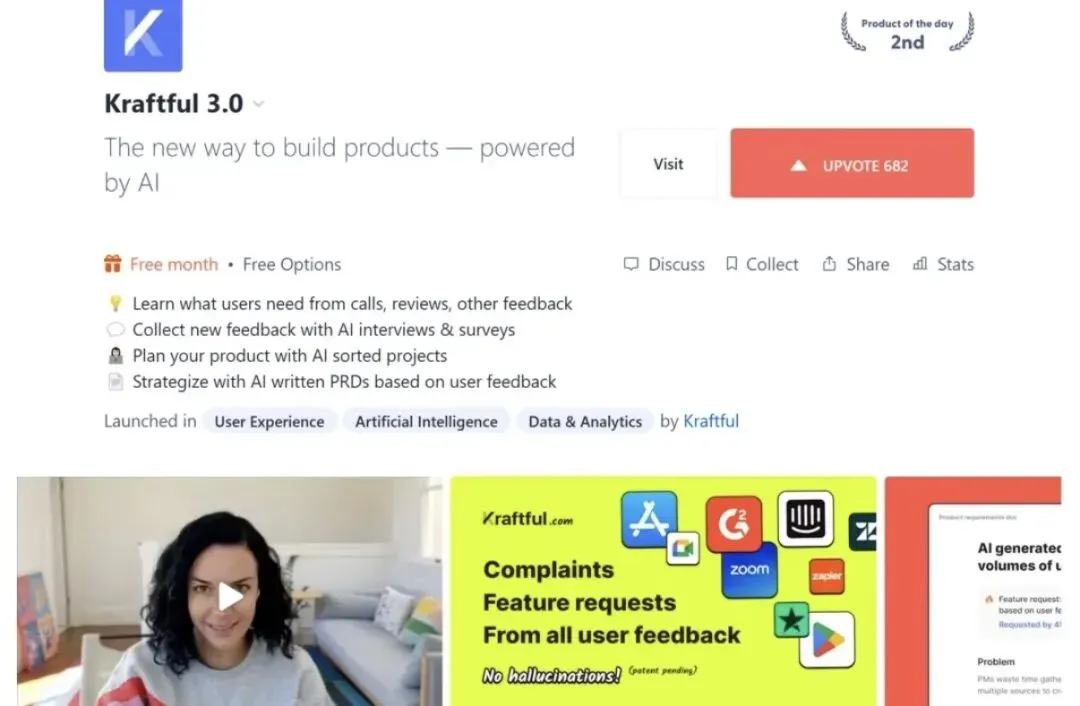Click the Share upload icon
This screenshot has width=1080, height=706.
pyautogui.click(x=829, y=264)
